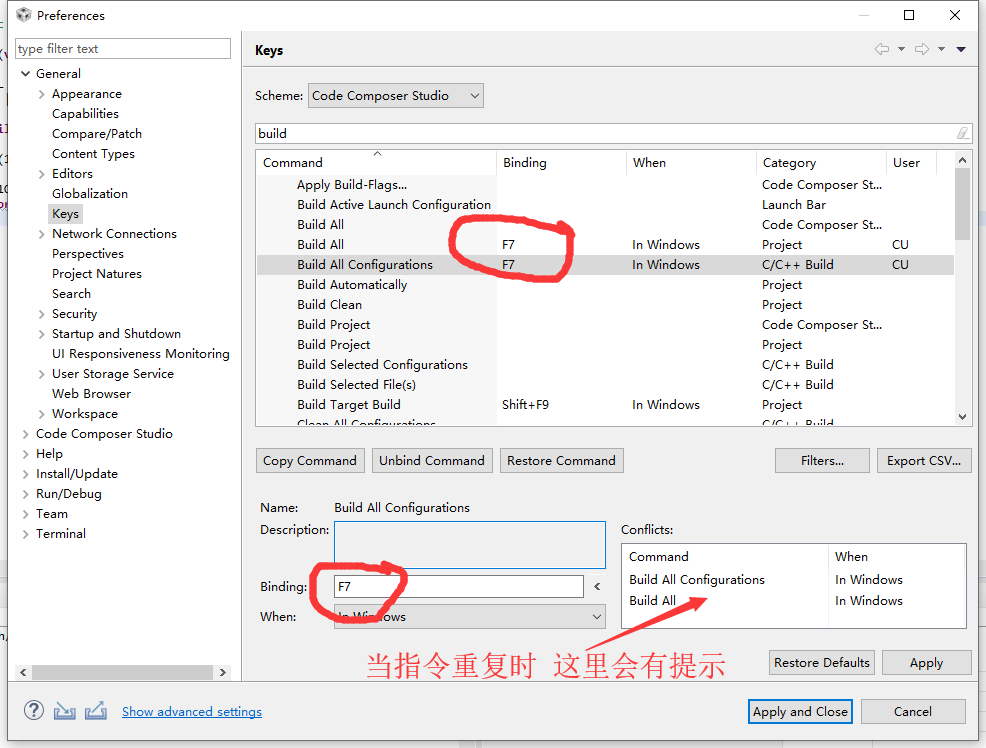
Task: Open the Perspectives page
Action: click(x=87, y=254)
